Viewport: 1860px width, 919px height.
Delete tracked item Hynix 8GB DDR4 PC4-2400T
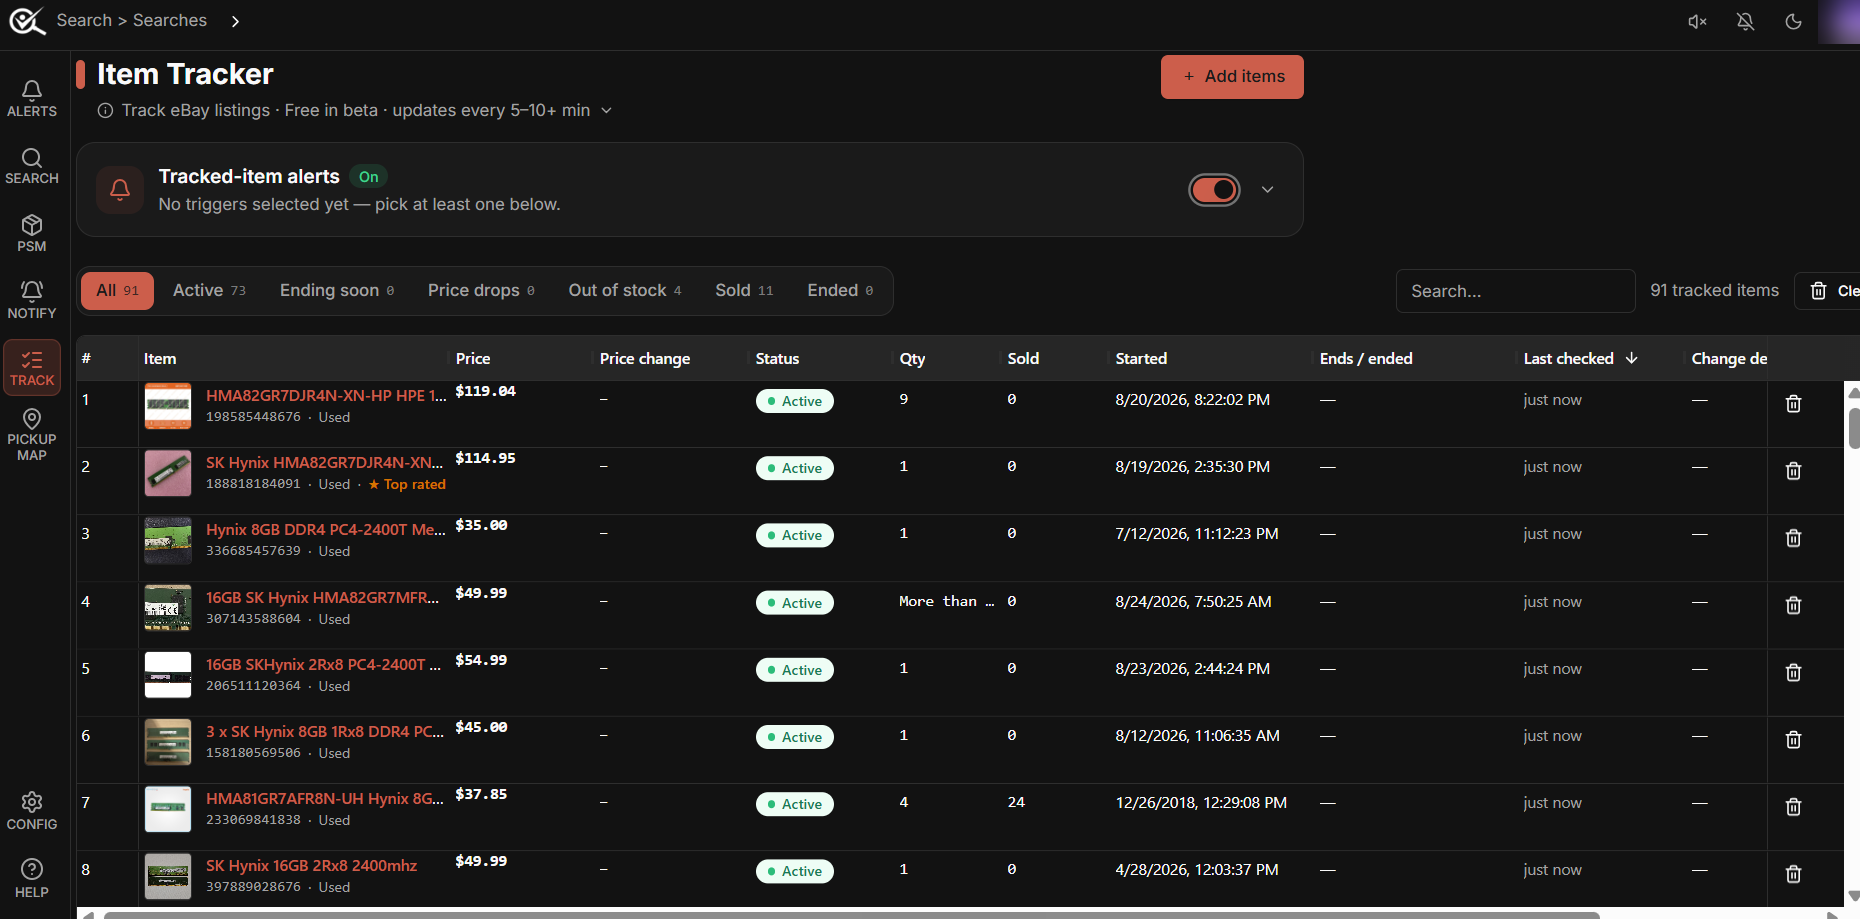1793,538
